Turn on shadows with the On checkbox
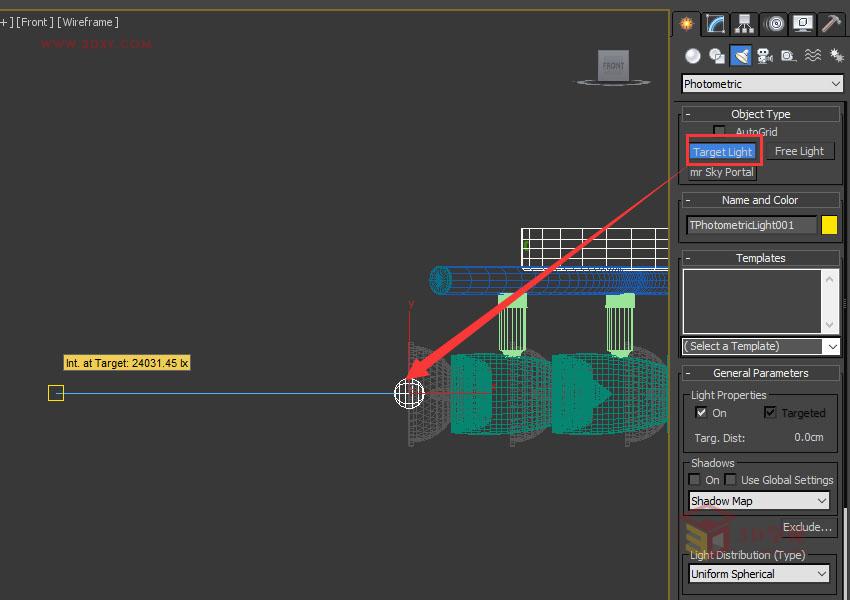 click(695, 479)
